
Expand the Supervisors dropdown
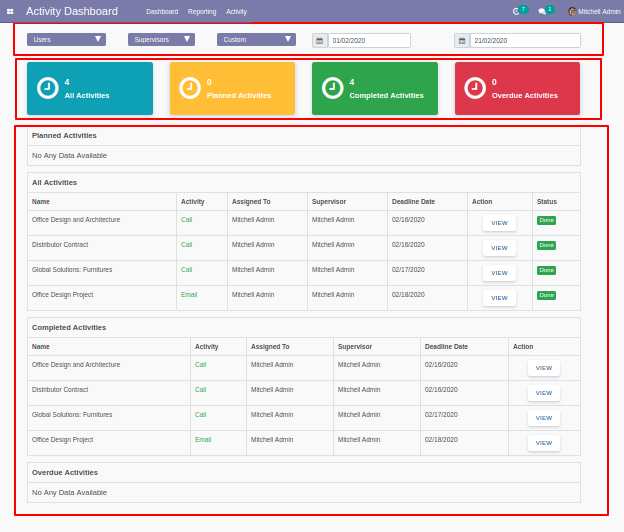click(161, 39)
